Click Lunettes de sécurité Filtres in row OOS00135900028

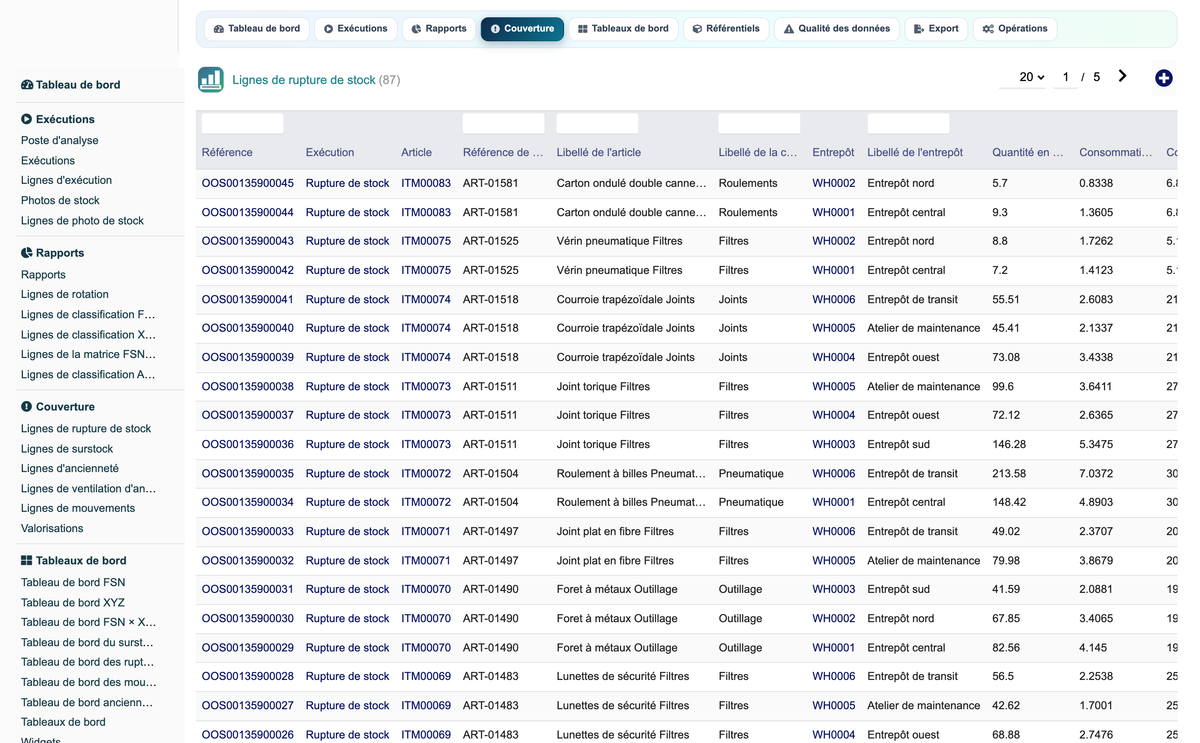click(623, 676)
